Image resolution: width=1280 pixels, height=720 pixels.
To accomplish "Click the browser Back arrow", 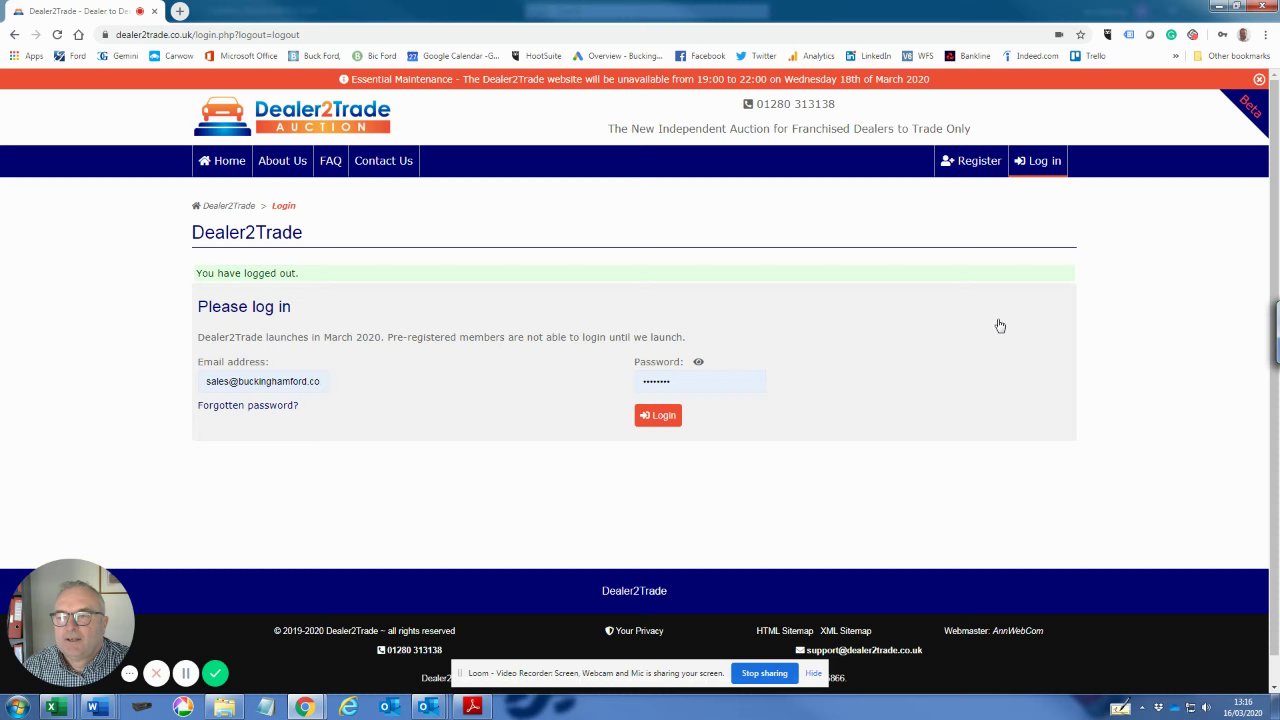I will click(14, 34).
